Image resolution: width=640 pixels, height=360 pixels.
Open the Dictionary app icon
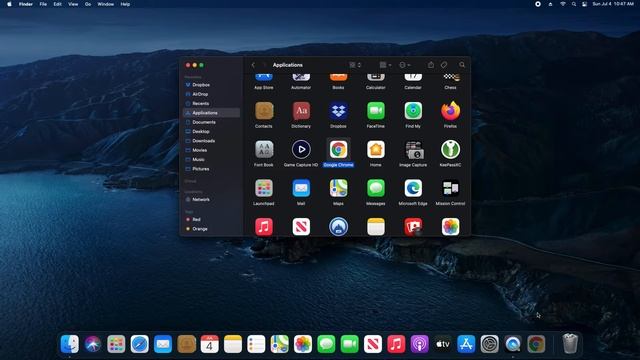(301, 111)
